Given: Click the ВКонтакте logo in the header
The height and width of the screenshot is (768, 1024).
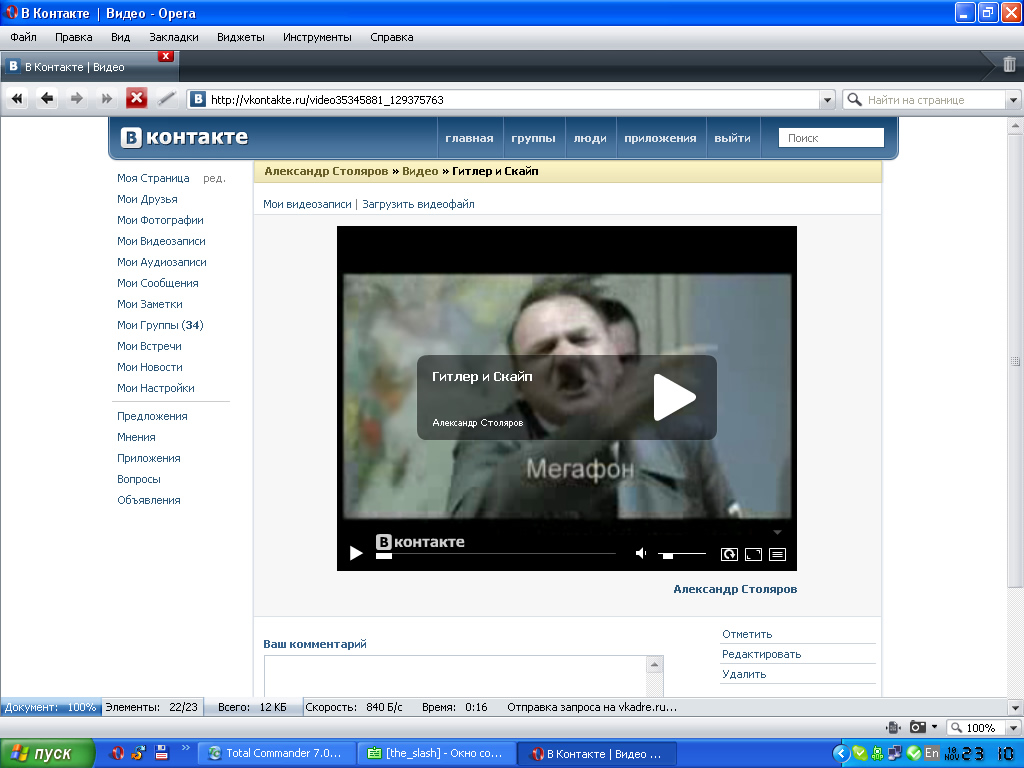Looking at the screenshot, I should (x=184, y=137).
